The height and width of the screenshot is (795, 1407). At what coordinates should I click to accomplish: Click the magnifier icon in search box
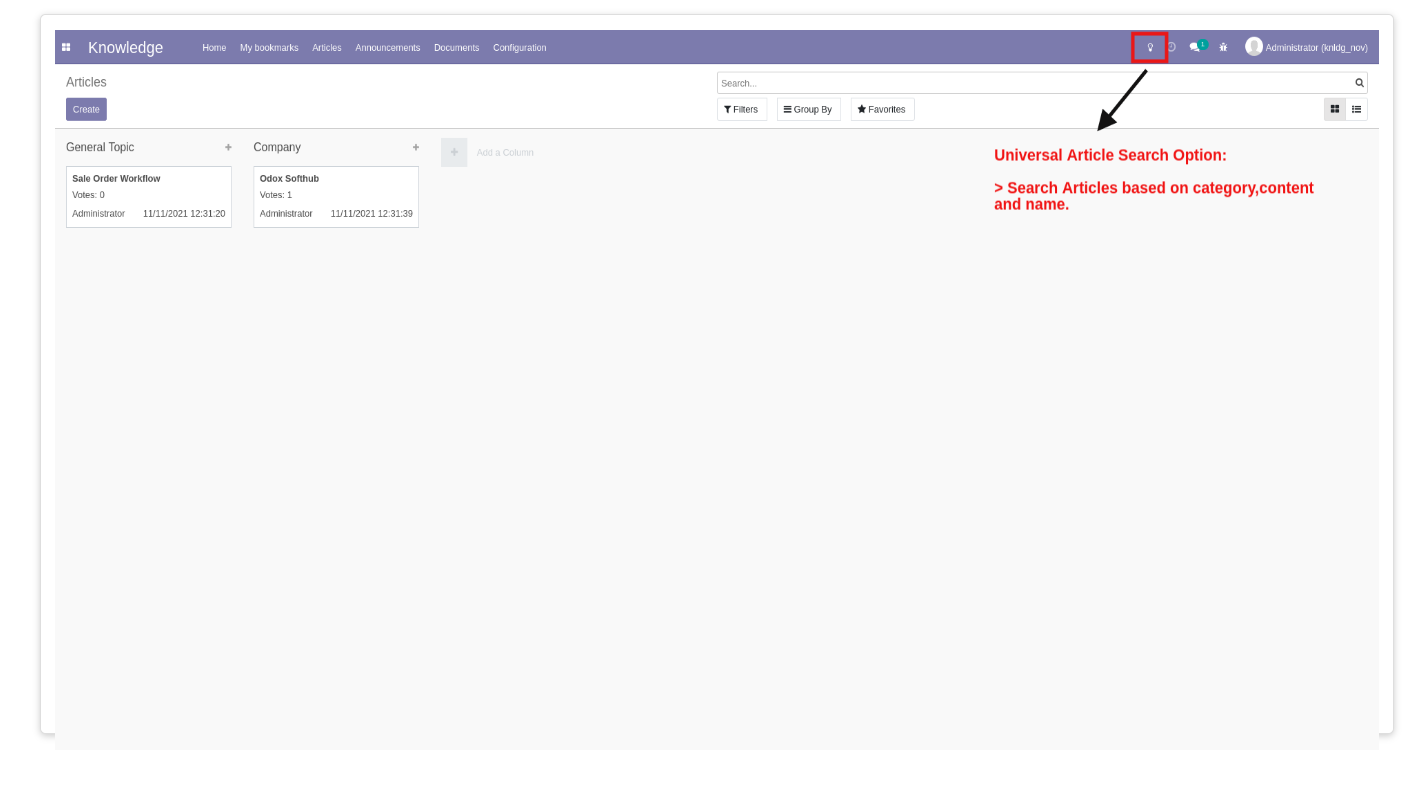tap(1359, 83)
